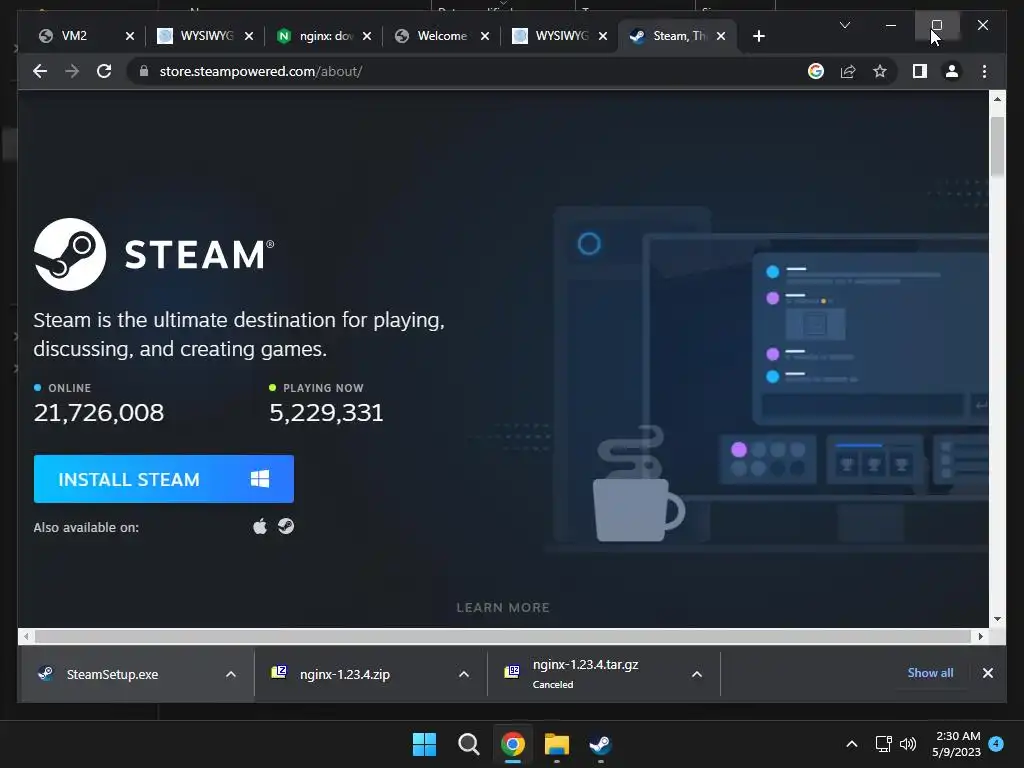Open Chrome three-dot menu
Image resolution: width=1024 pixels, height=768 pixels.
pyautogui.click(x=984, y=71)
